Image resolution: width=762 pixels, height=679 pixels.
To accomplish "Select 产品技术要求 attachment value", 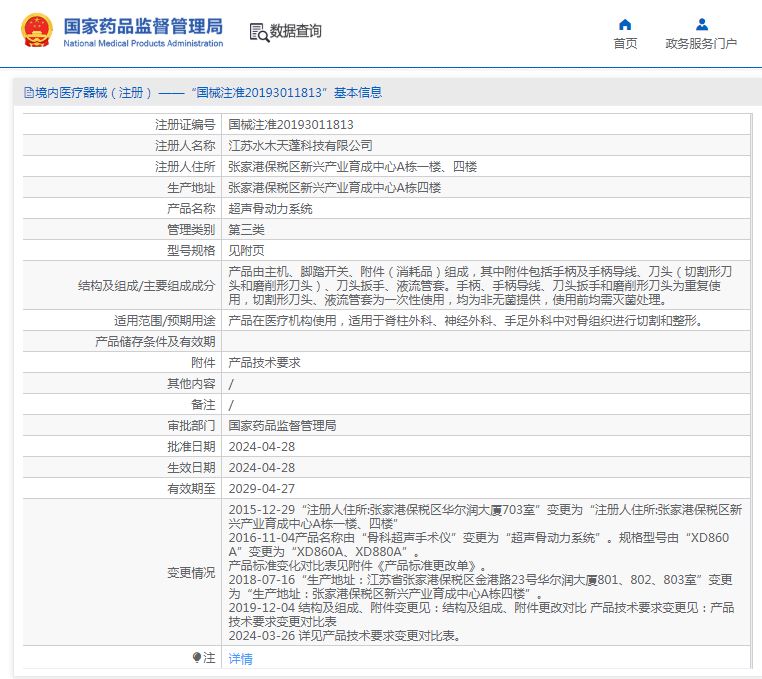I will (x=264, y=363).
